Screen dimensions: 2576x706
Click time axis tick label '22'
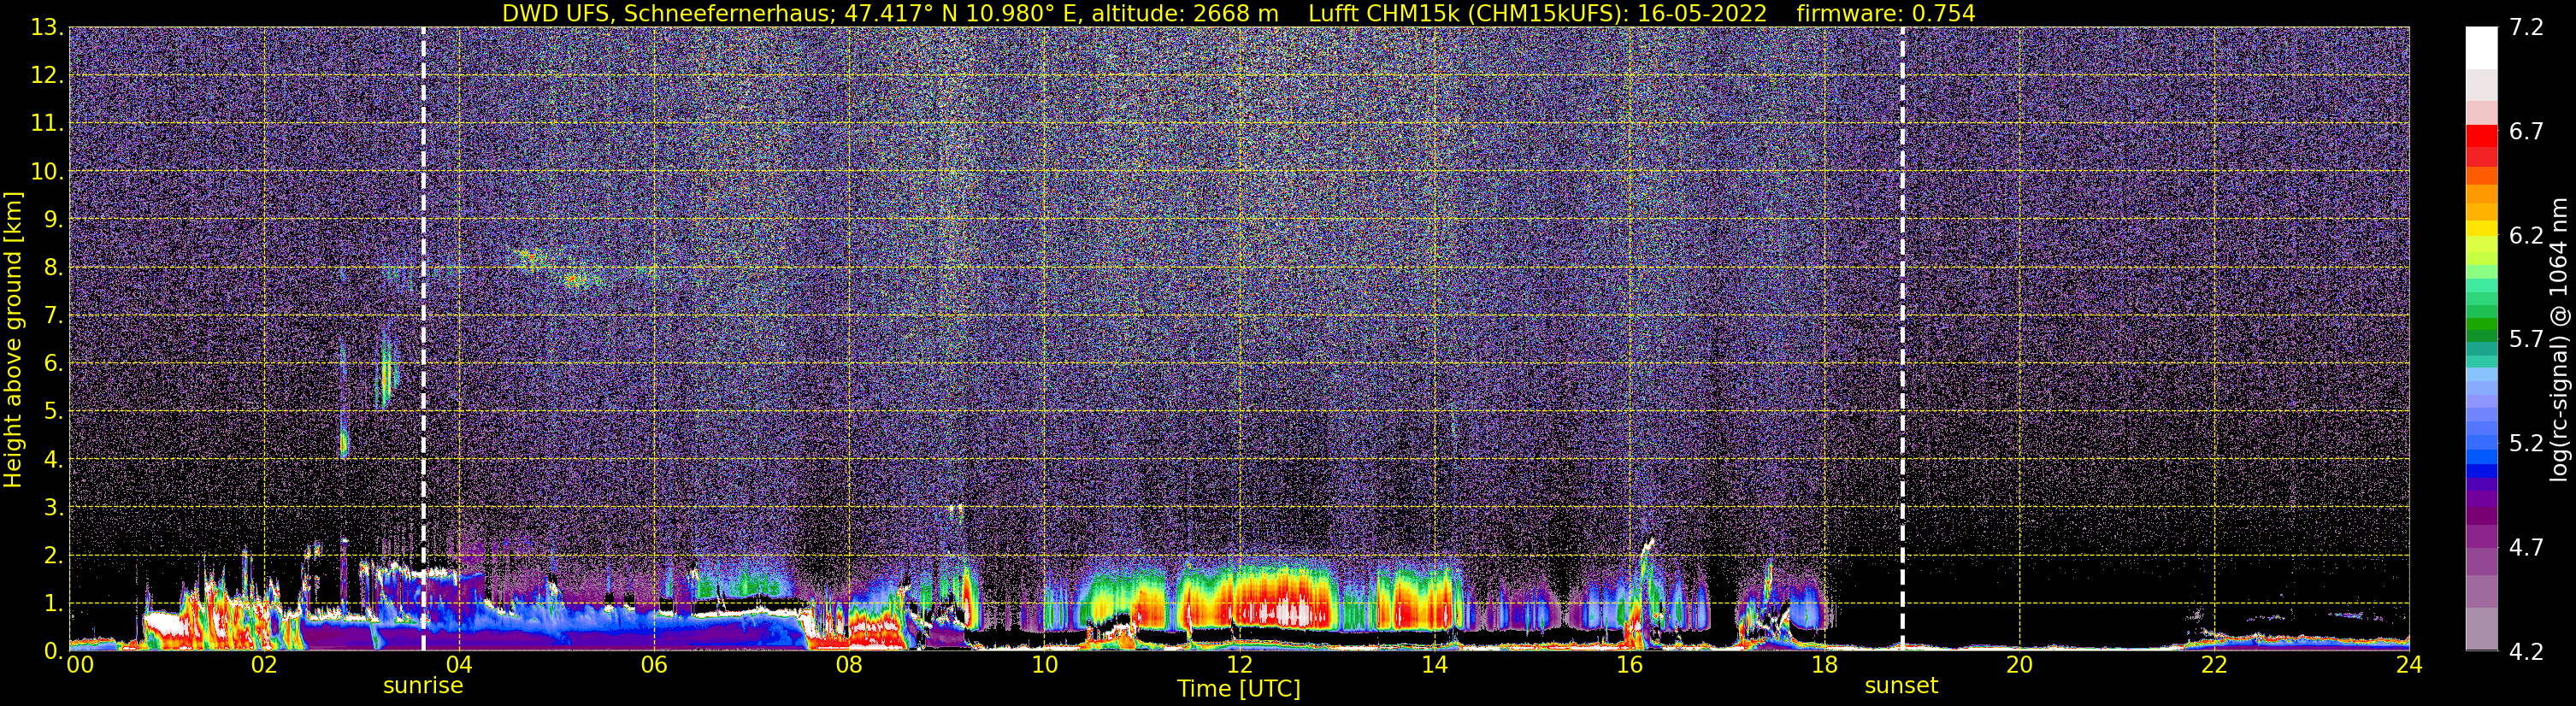tap(2214, 665)
